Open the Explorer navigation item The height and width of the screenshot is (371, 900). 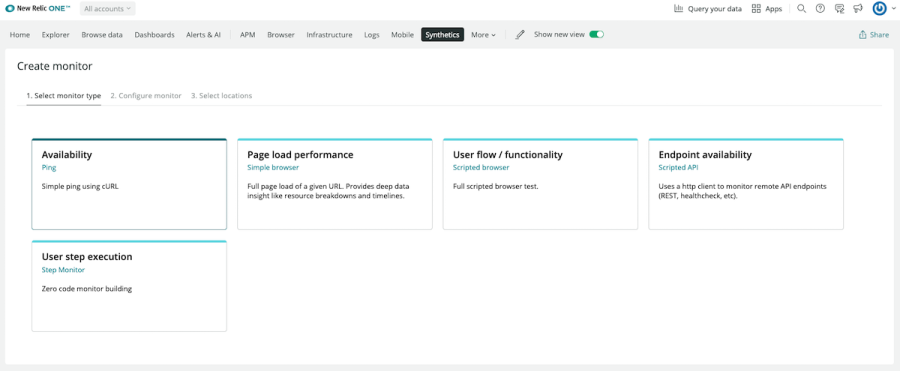56,34
